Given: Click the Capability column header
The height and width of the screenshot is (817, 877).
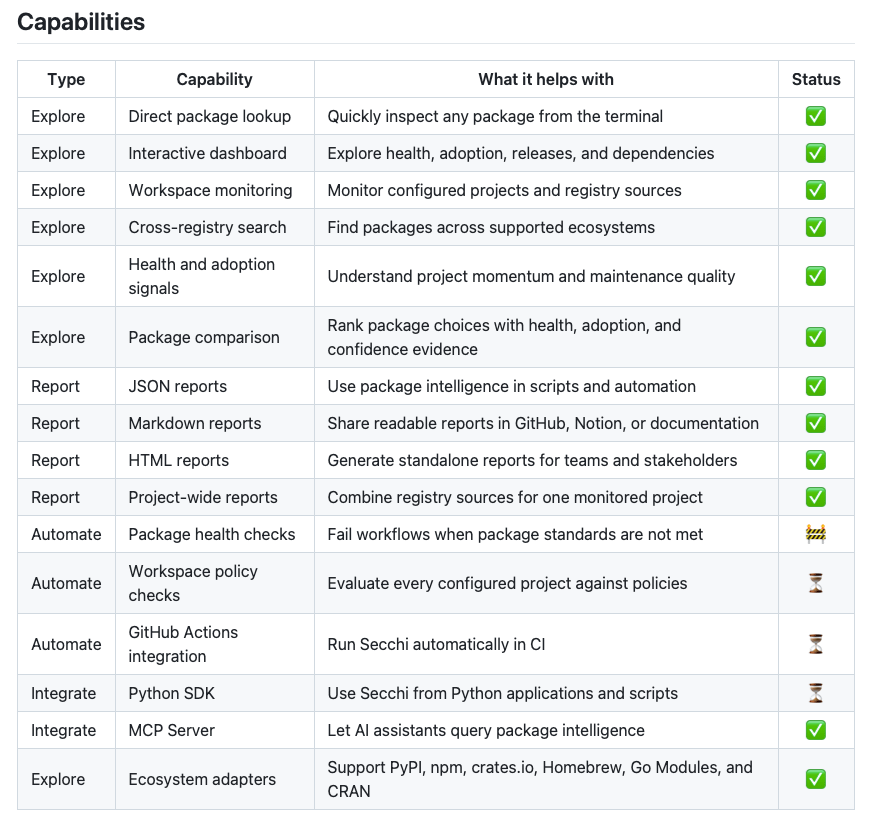Looking at the screenshot, I should pyautogui.click(x=215, y=79).
